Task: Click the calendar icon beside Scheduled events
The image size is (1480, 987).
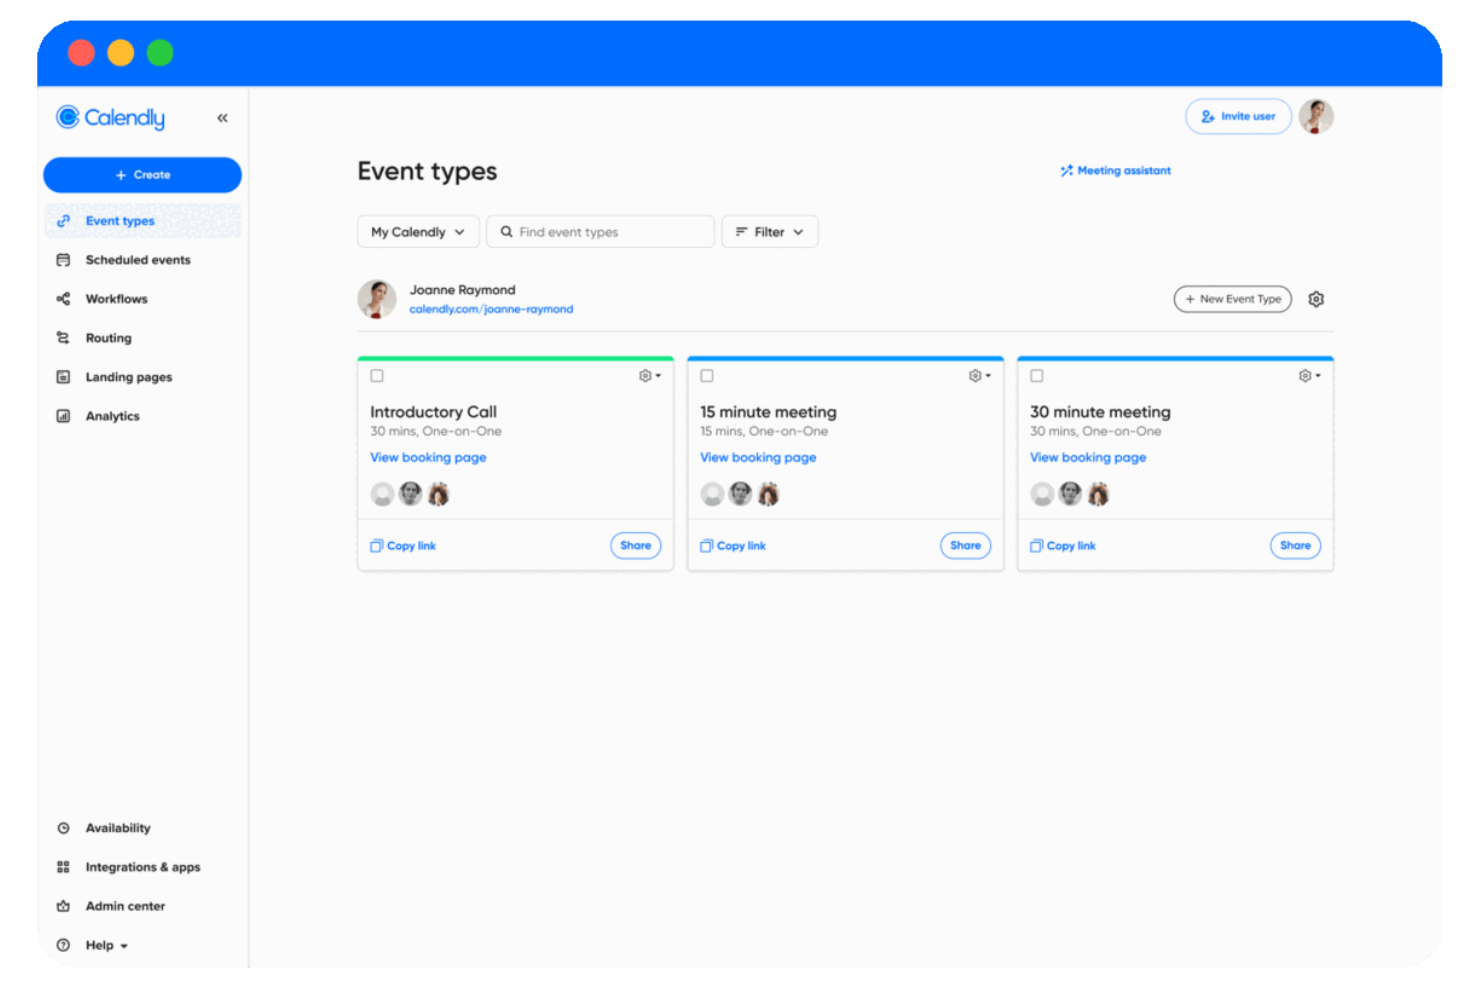Action: coord(63,260)
